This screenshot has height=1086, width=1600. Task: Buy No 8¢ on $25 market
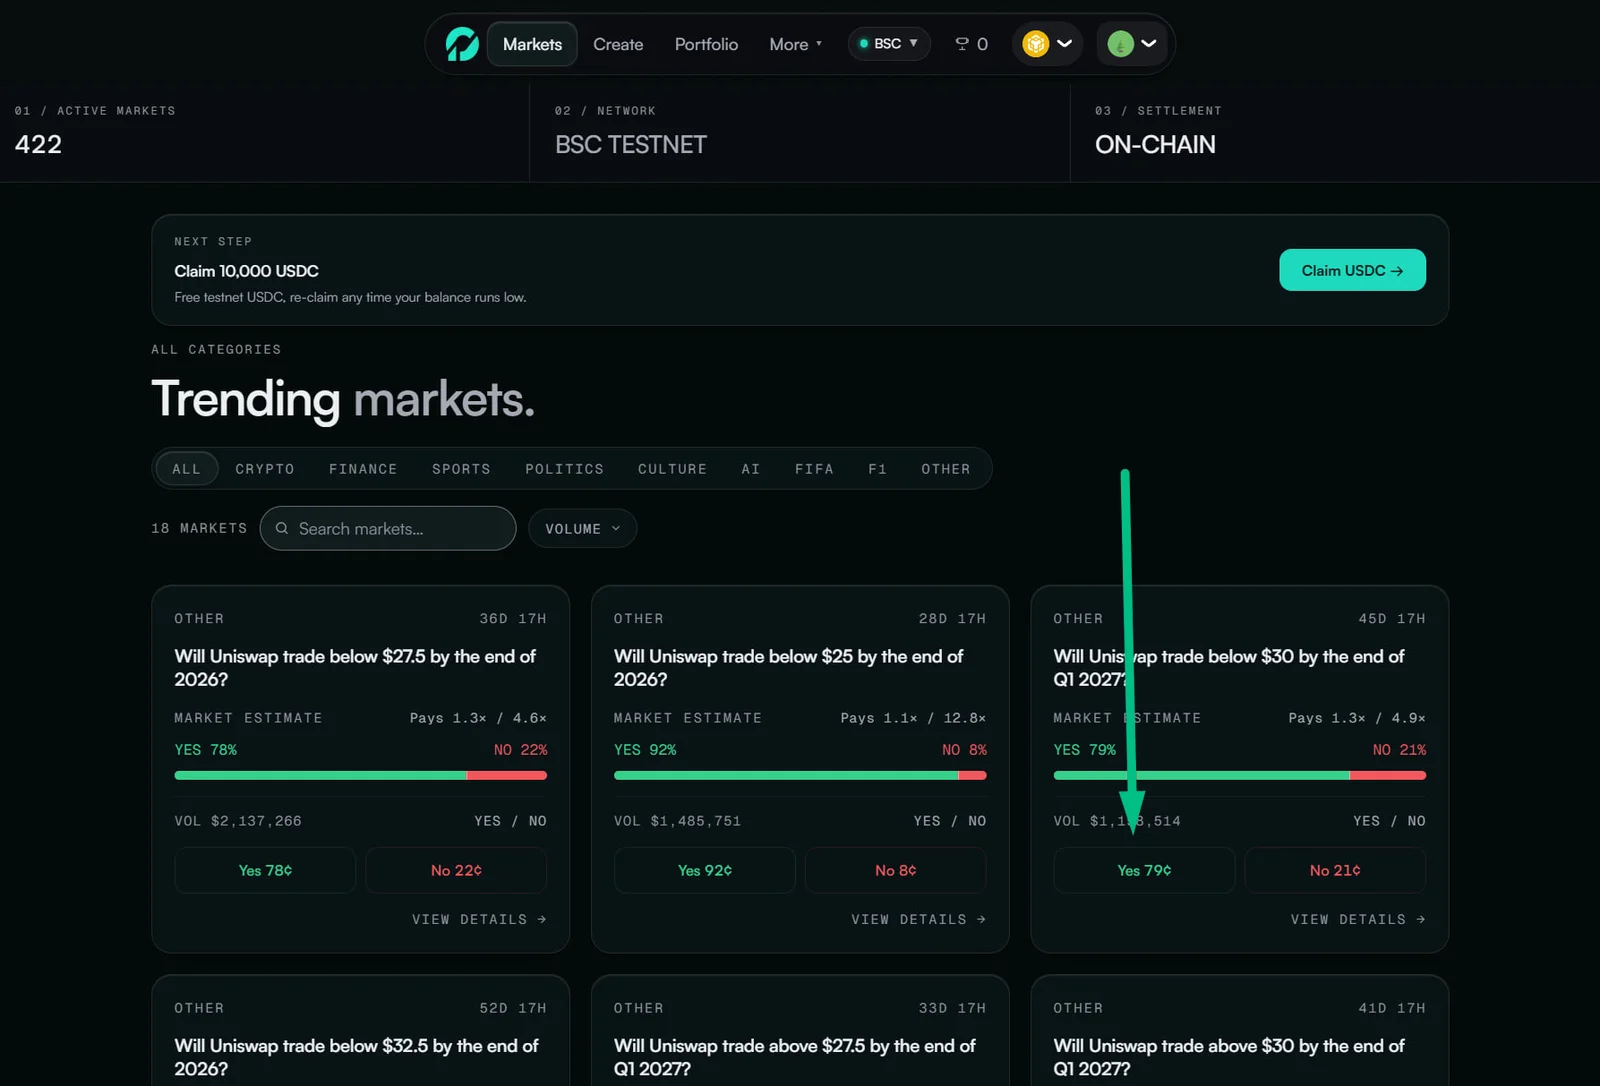pos(896,870)
